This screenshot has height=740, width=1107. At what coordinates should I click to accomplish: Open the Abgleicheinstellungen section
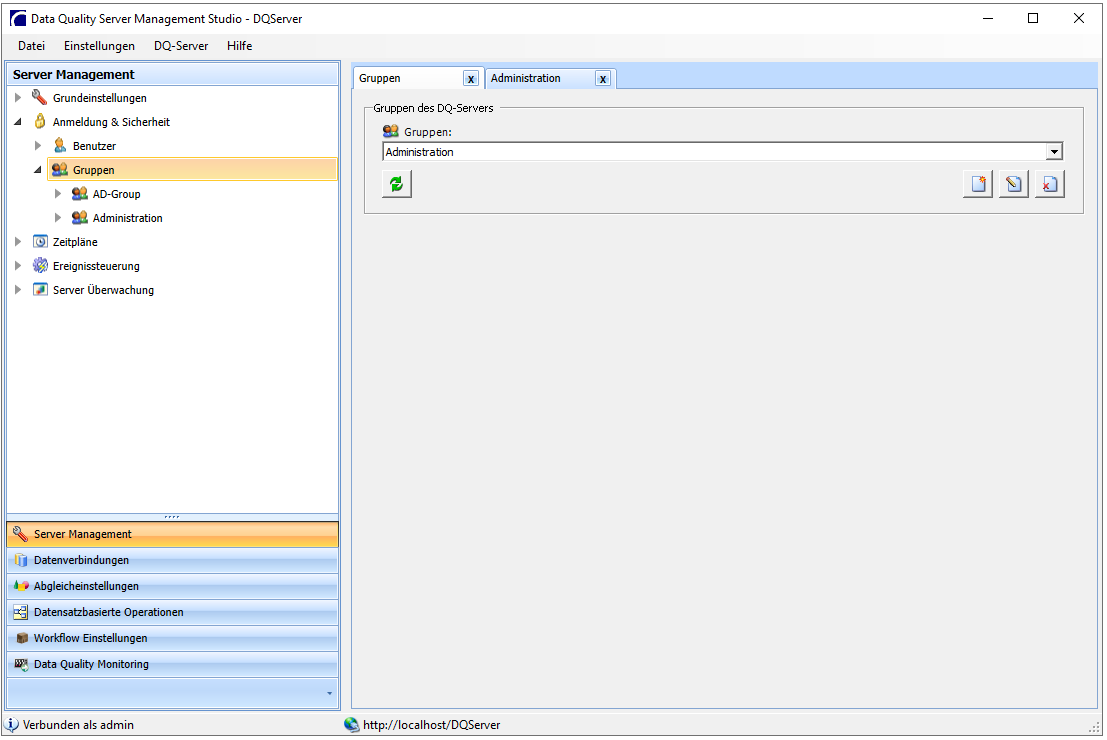point(172,586)
